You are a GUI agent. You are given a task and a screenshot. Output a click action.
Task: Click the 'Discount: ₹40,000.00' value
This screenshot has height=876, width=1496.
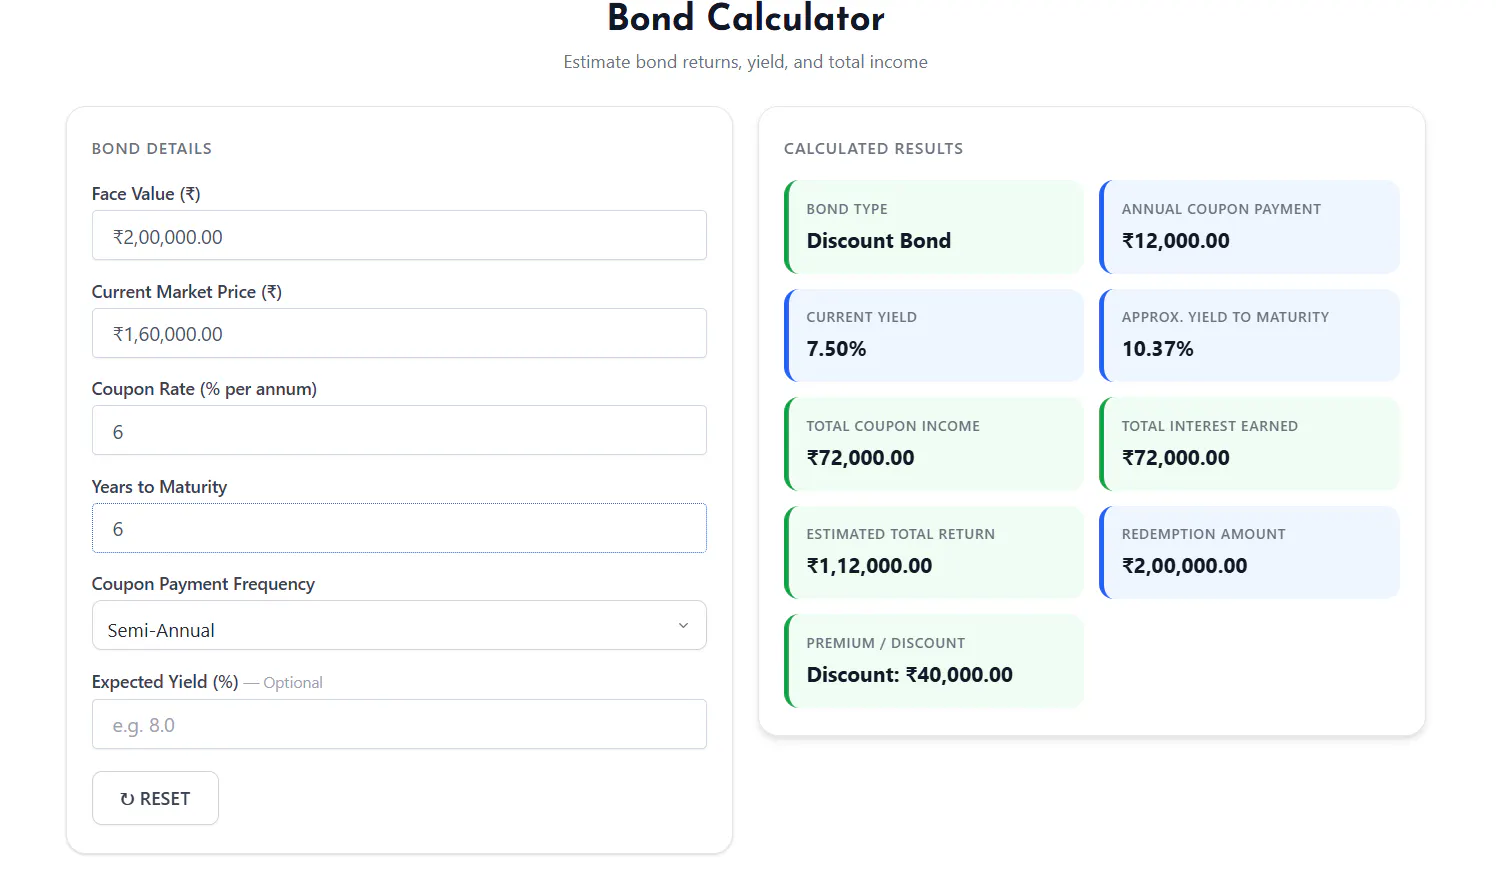(910, 675)
